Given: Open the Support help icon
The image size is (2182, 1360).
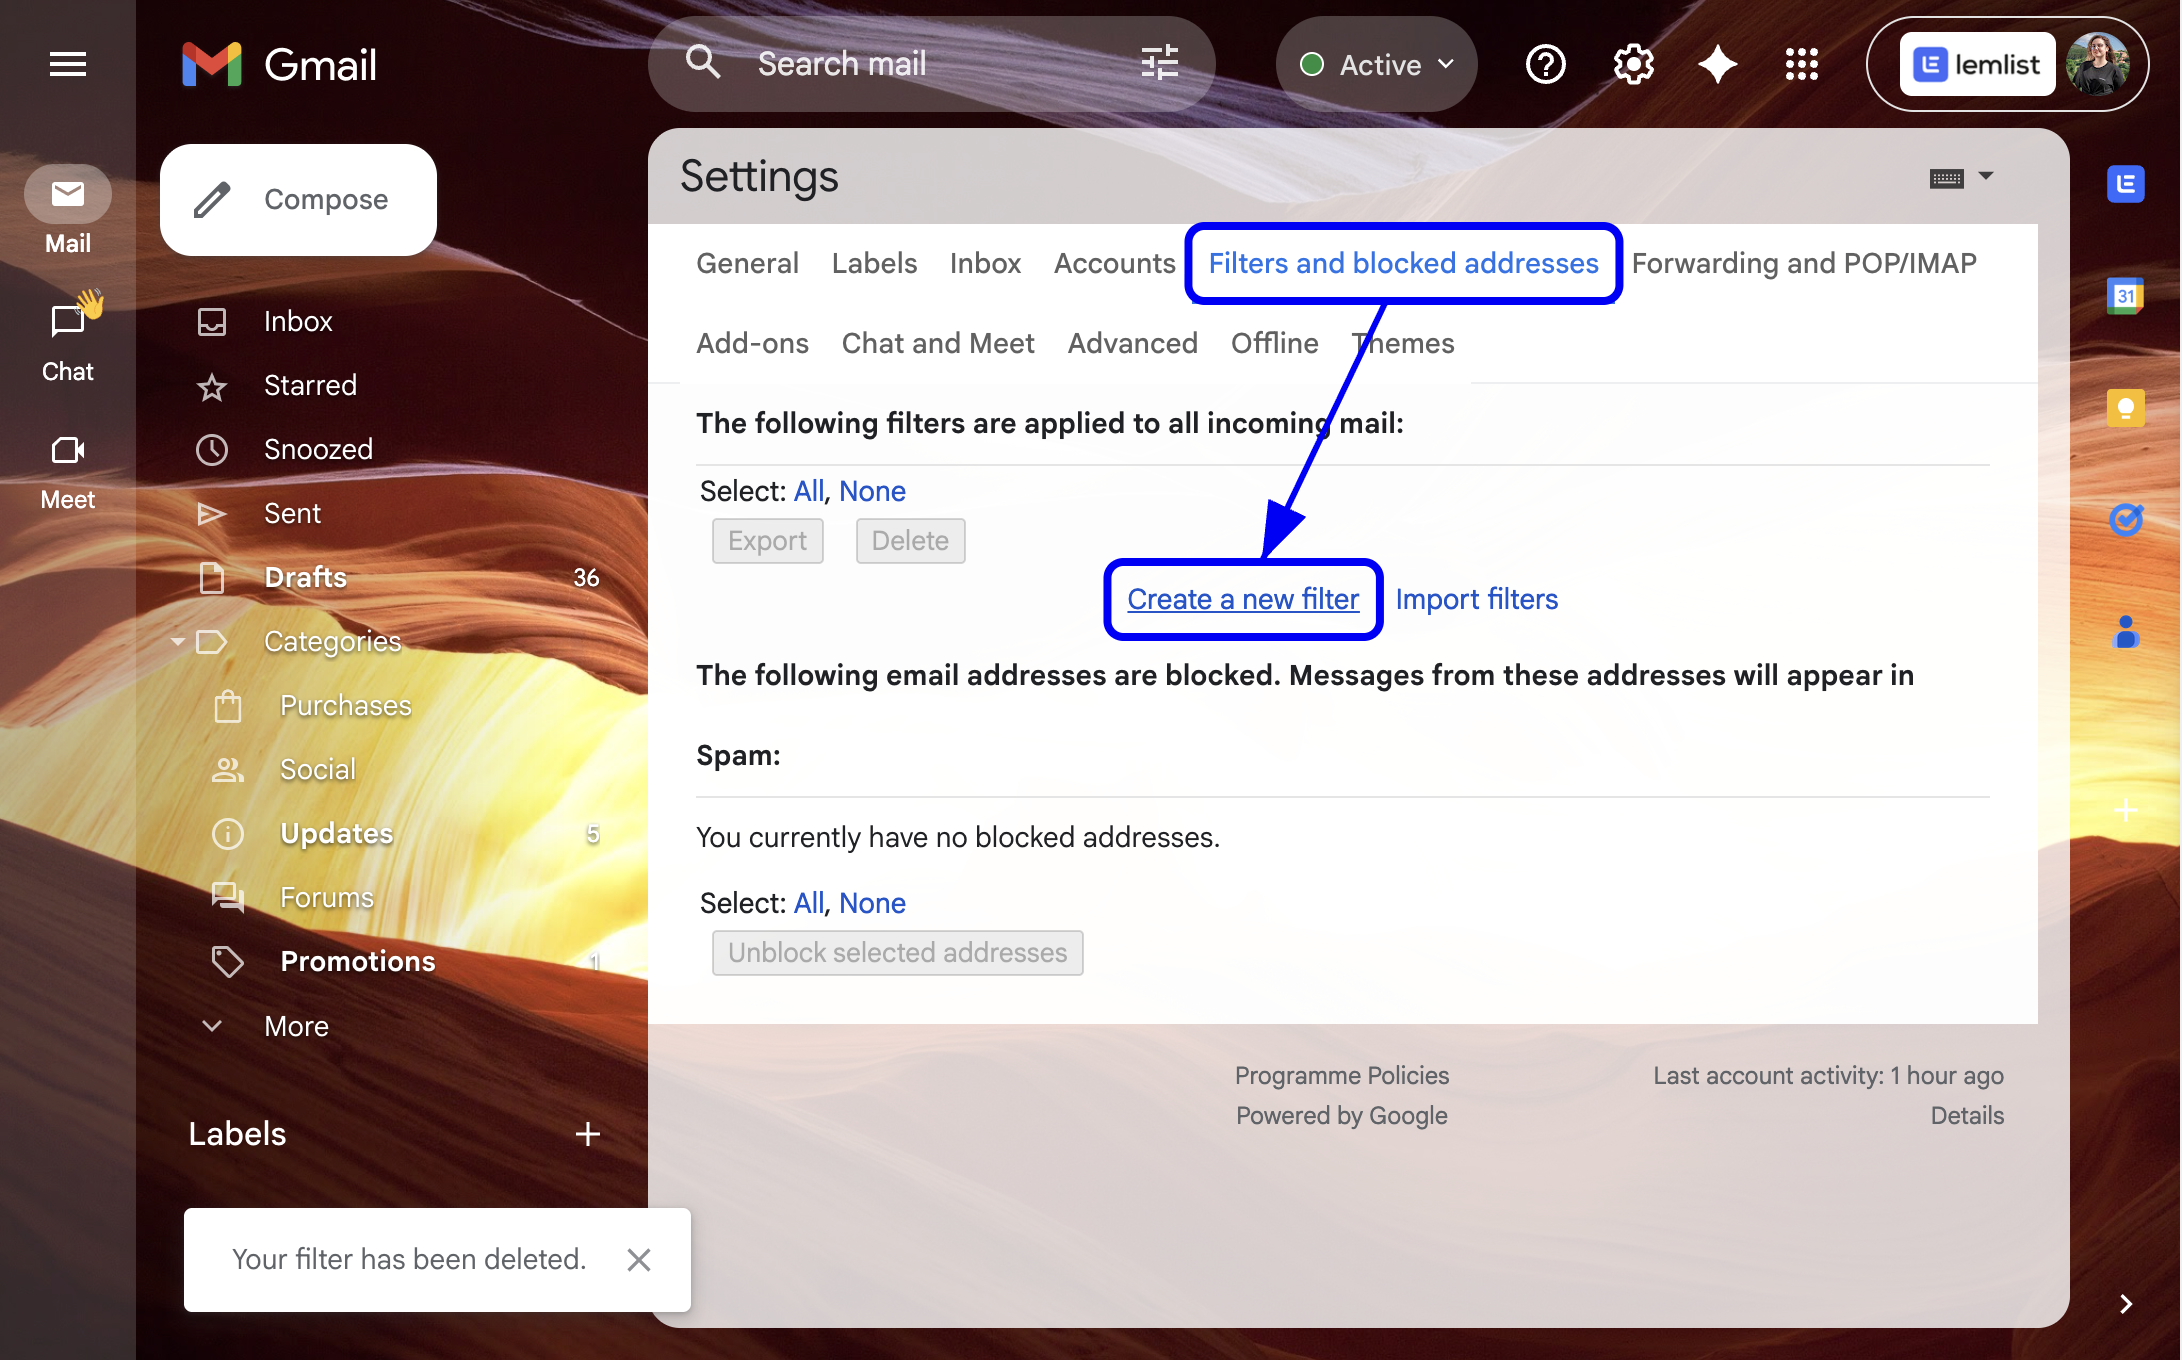Looking at the screenshot, I should (x=1545, y=65).
